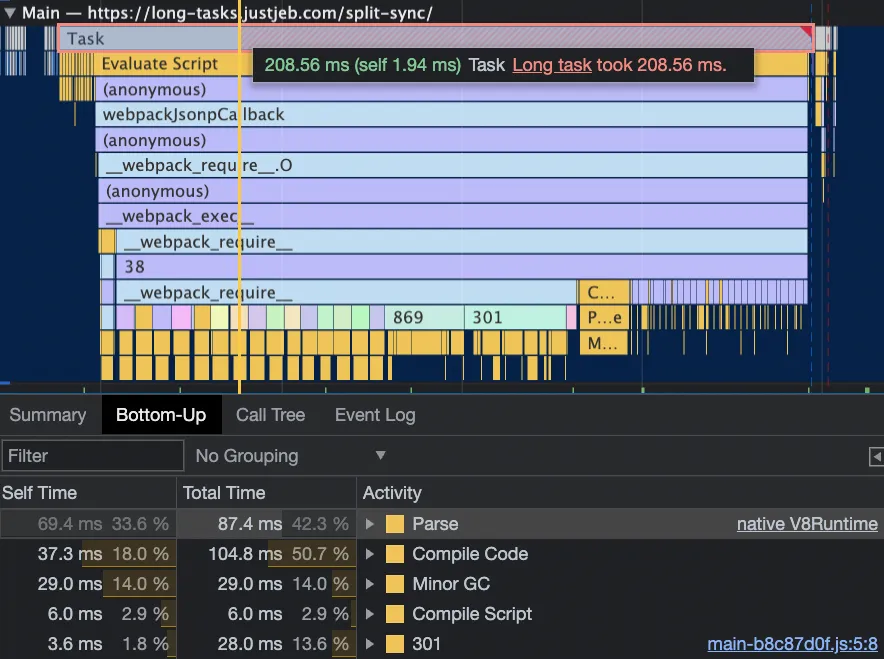The width and height of the screenshot is (884, 659).
Task: Click the '29.0 ms' self time cell
Action: pos(69,583)
